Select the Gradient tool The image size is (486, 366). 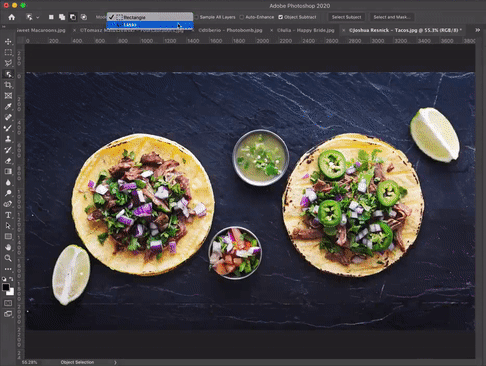click(x=8, y=171)
